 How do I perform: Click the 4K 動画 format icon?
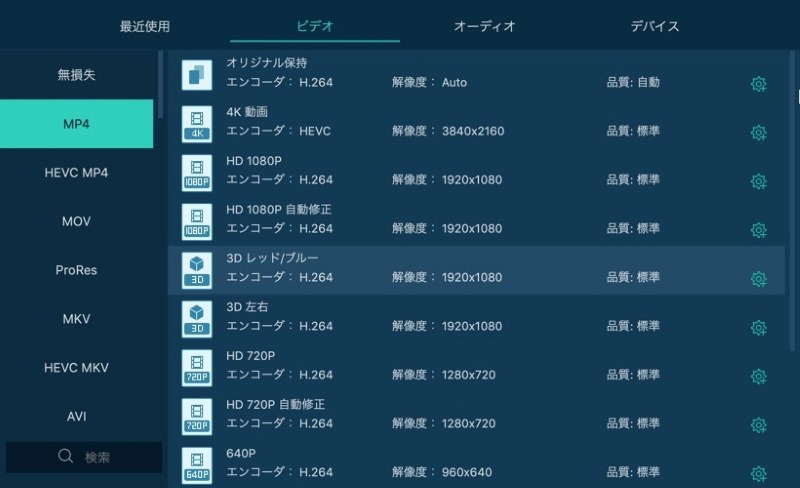tap(197, 124)
